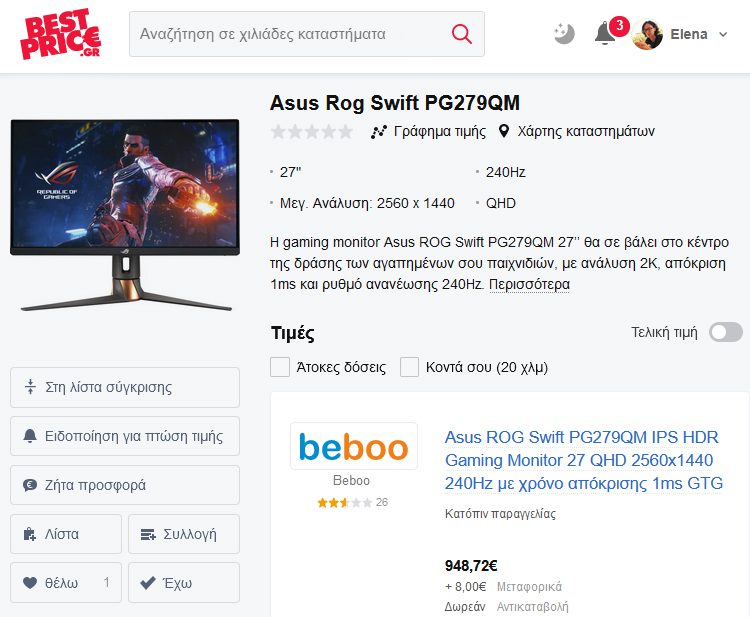
Task: Check the Άτοκες δόσεις checkbox
Action: (x=280, y=367)
